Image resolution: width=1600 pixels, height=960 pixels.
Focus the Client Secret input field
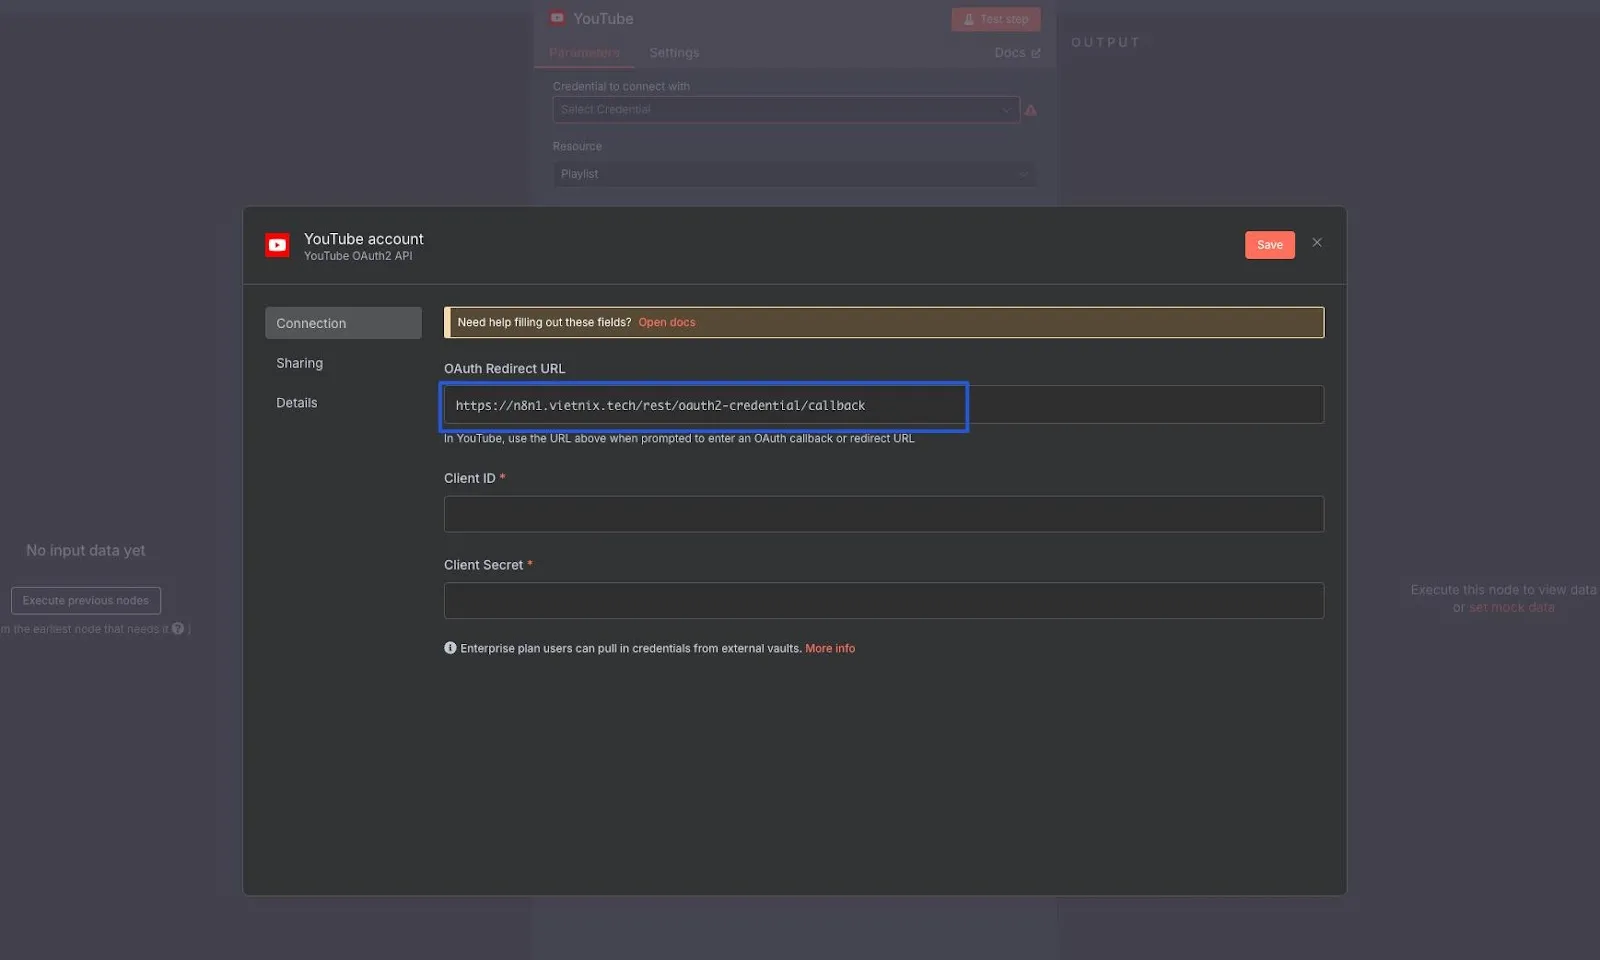[884, 600]
